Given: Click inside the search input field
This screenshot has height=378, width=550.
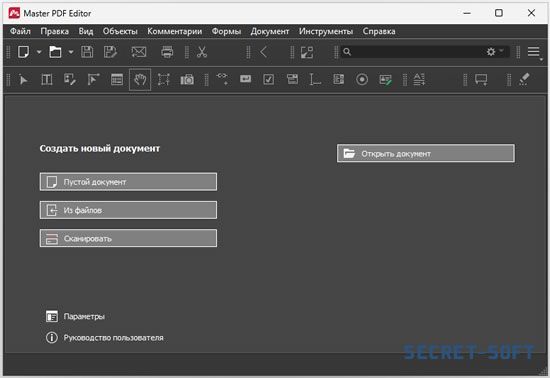Looking at the screenshot, I should [417, 52].
